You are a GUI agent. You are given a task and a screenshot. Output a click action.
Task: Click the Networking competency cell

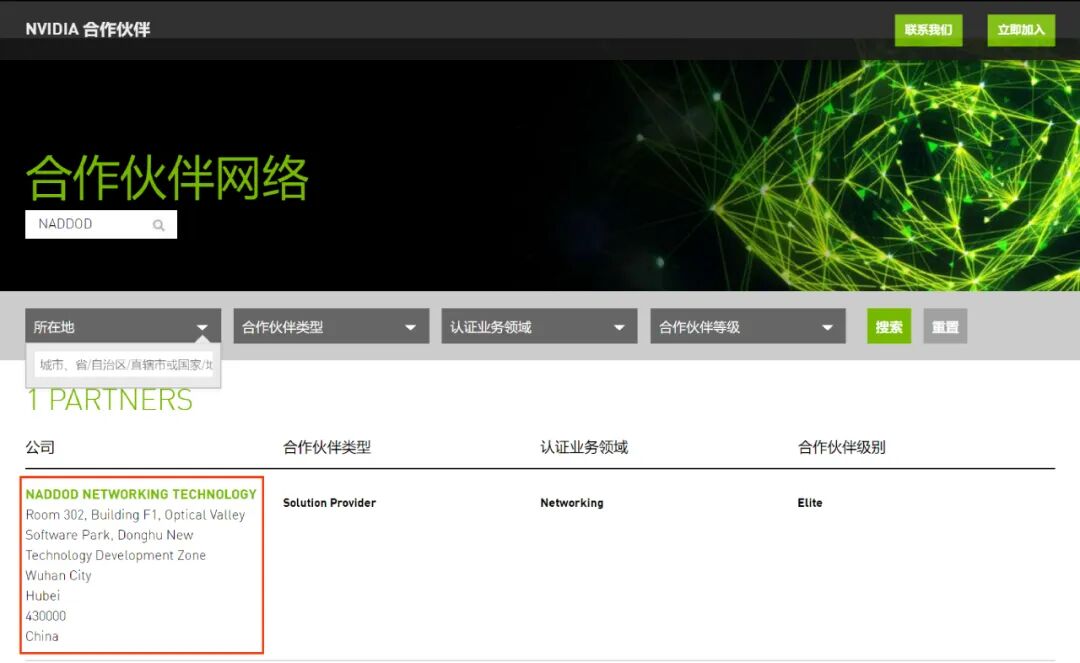572,503
